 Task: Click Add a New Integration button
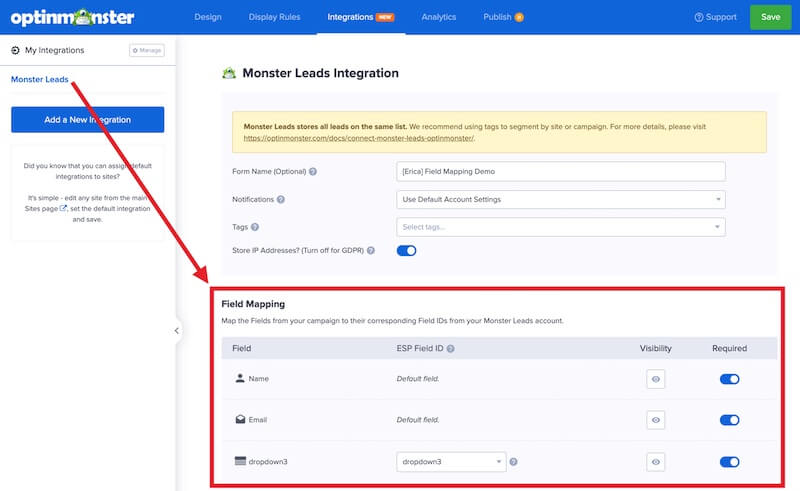pyautogui.click(x=88, y=119)
